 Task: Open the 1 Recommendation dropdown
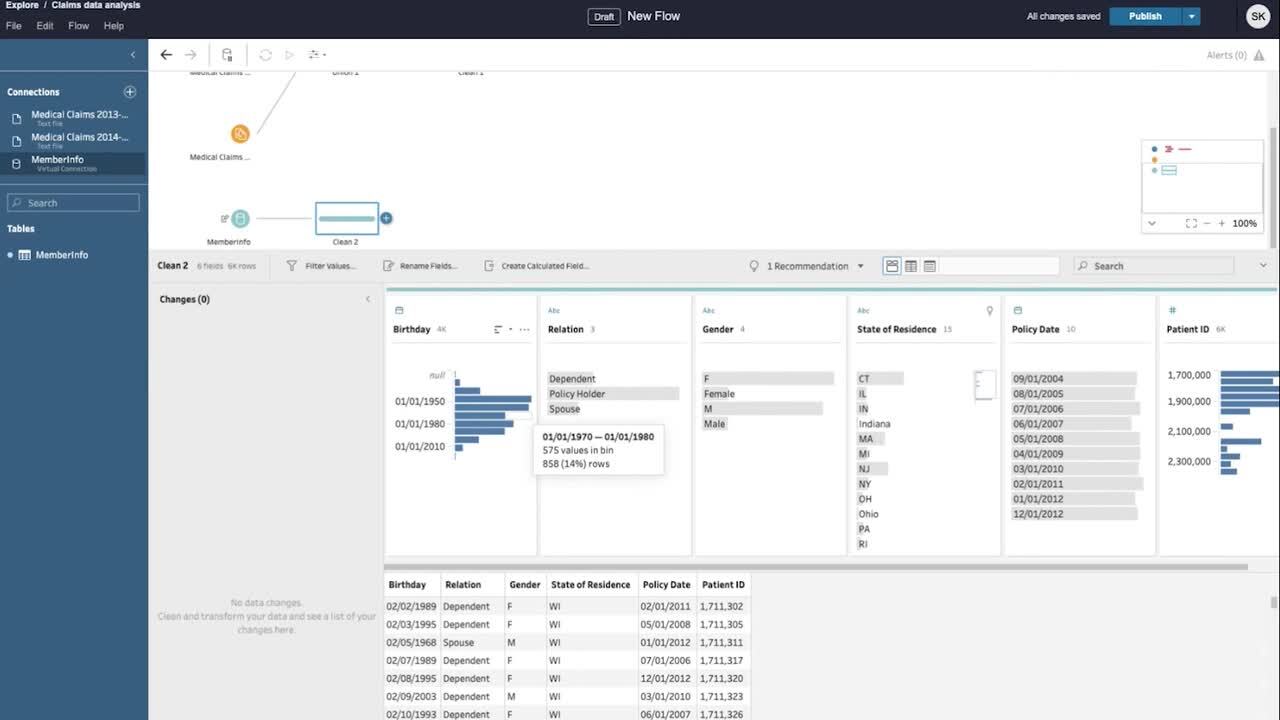point(807,266)
